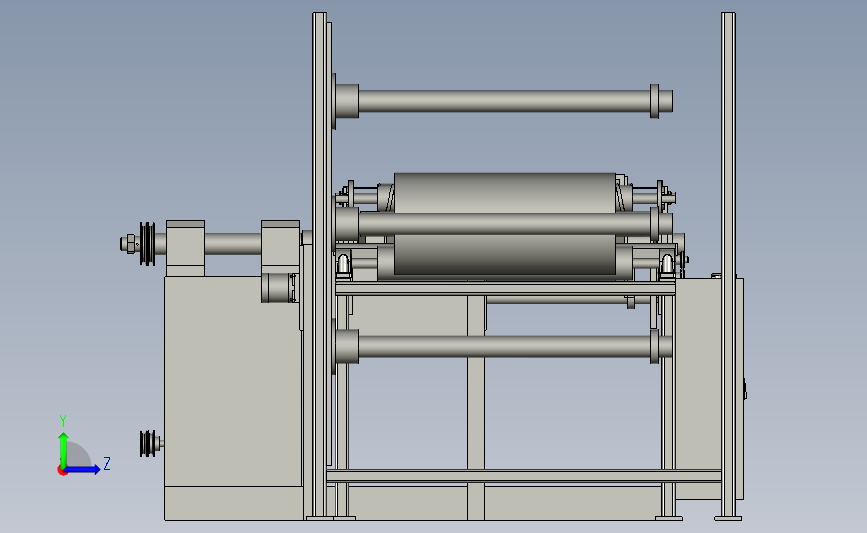The image size is (867, 533).
Task: Select the topmost long roller shaft
Action: [504, 101]
